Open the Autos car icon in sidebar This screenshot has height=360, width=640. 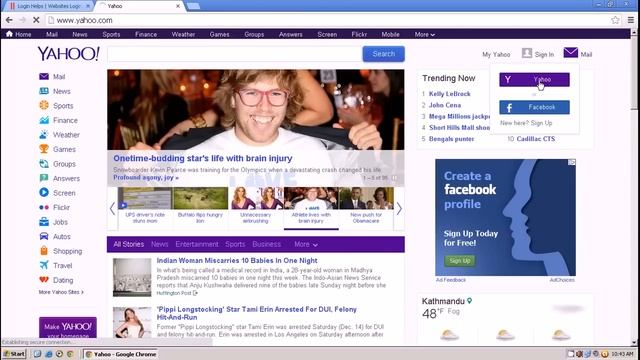(x=44, y=236)
